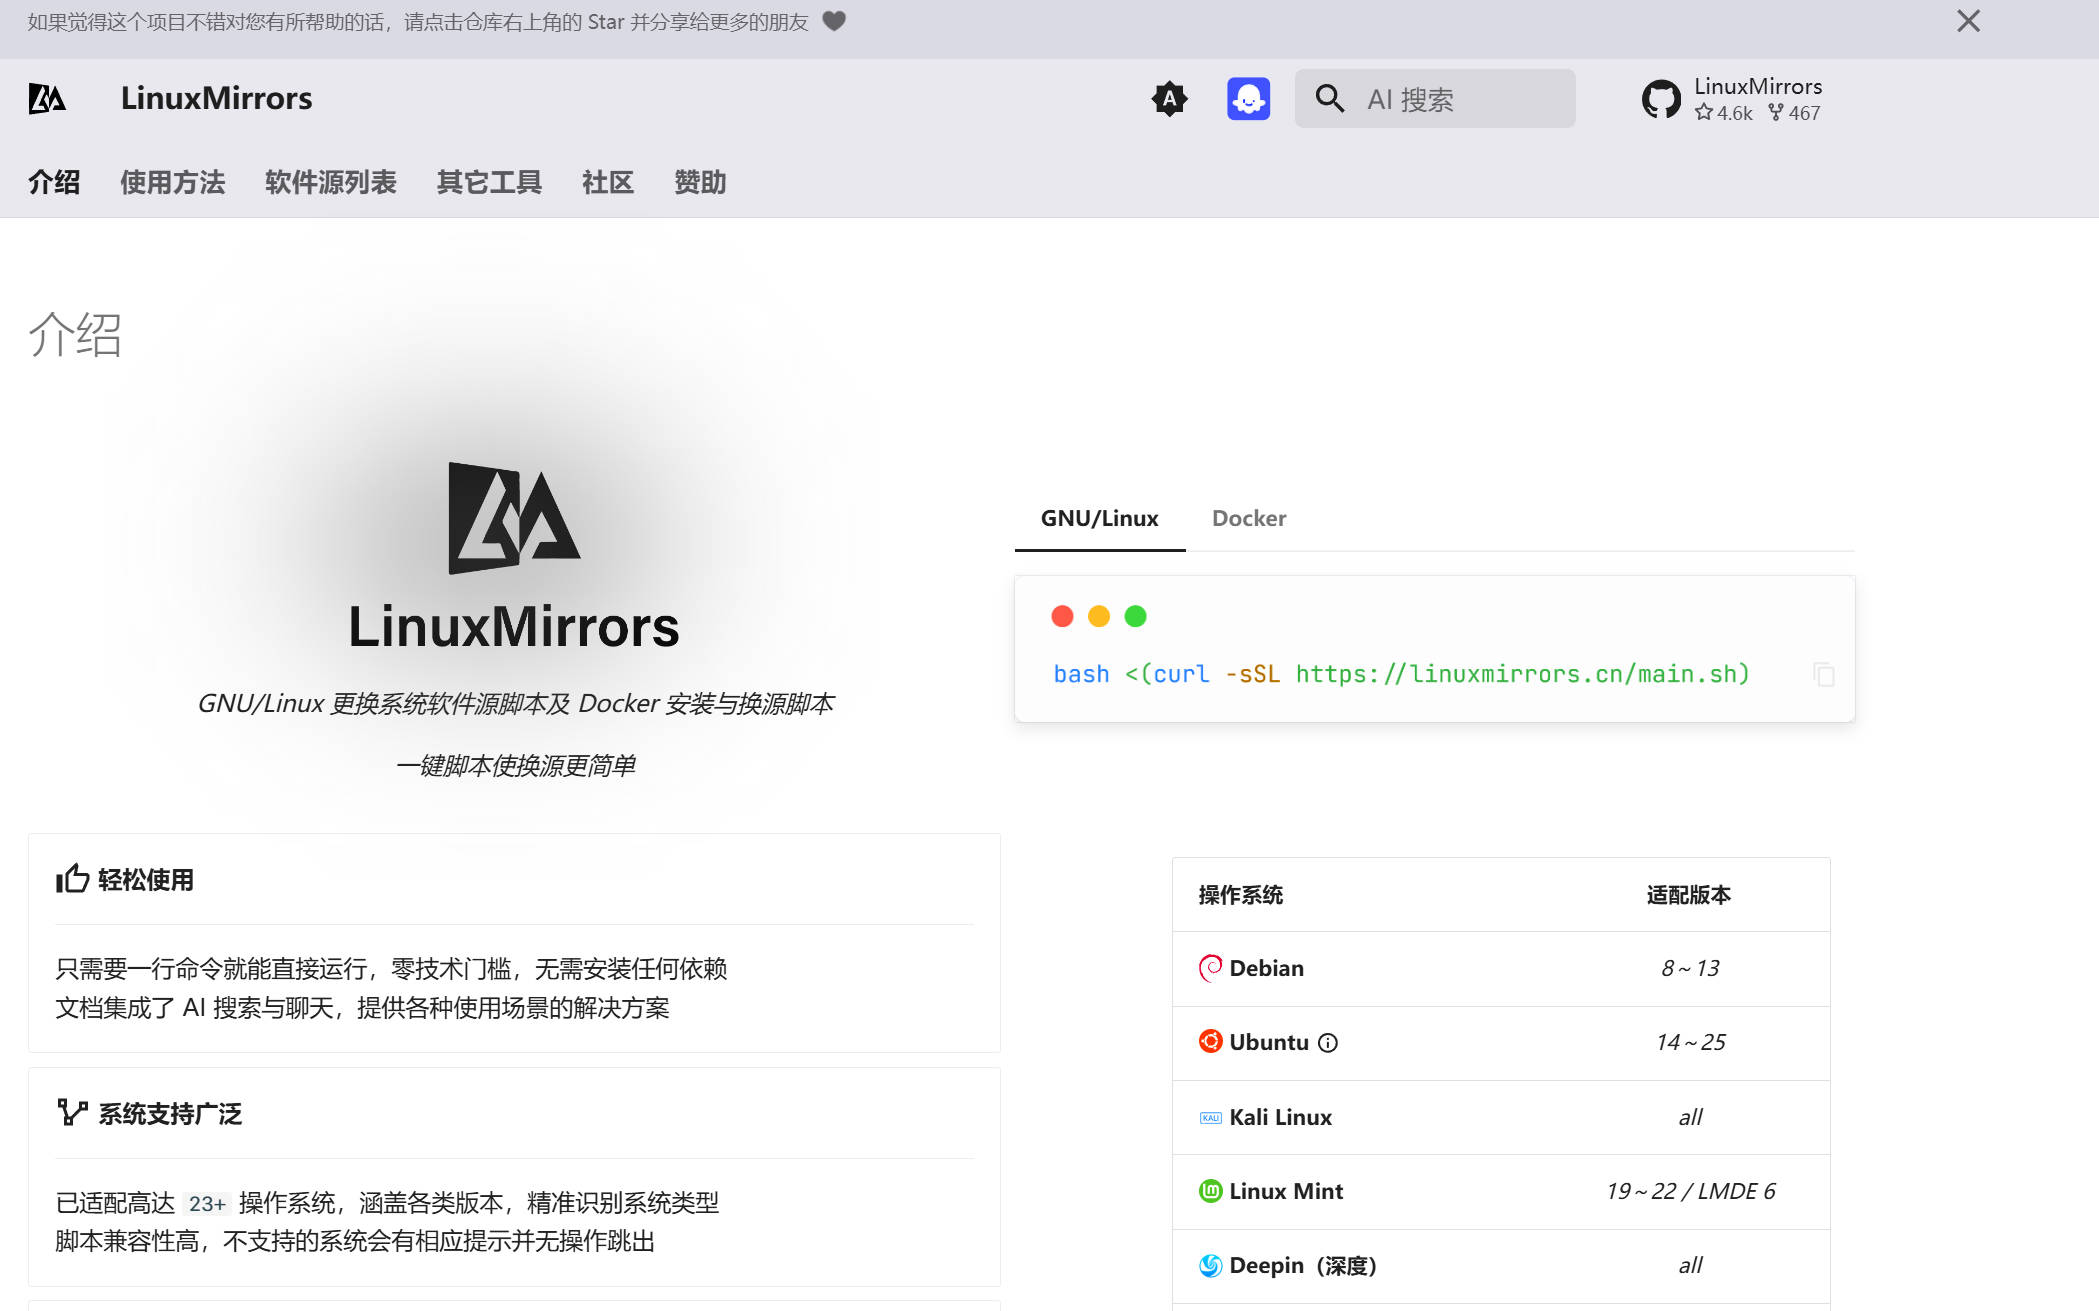Click the large LinuxMirrors hero logo
This screenshot has width=2099, height=1311.
pos(513,518)
